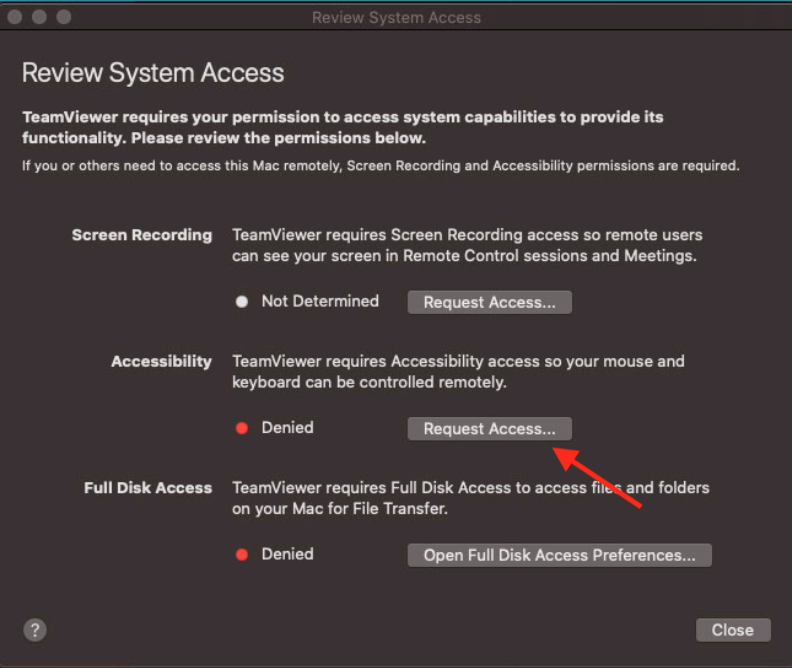This screenshot has height=668, width=792.
Task: Click the window's leftmost traffic light button
Action: tap(15, 17)
